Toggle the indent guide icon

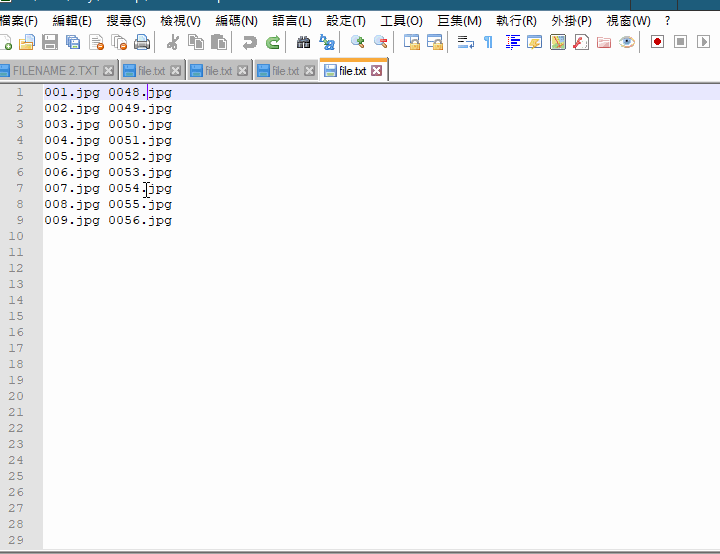tap(513, 42)
